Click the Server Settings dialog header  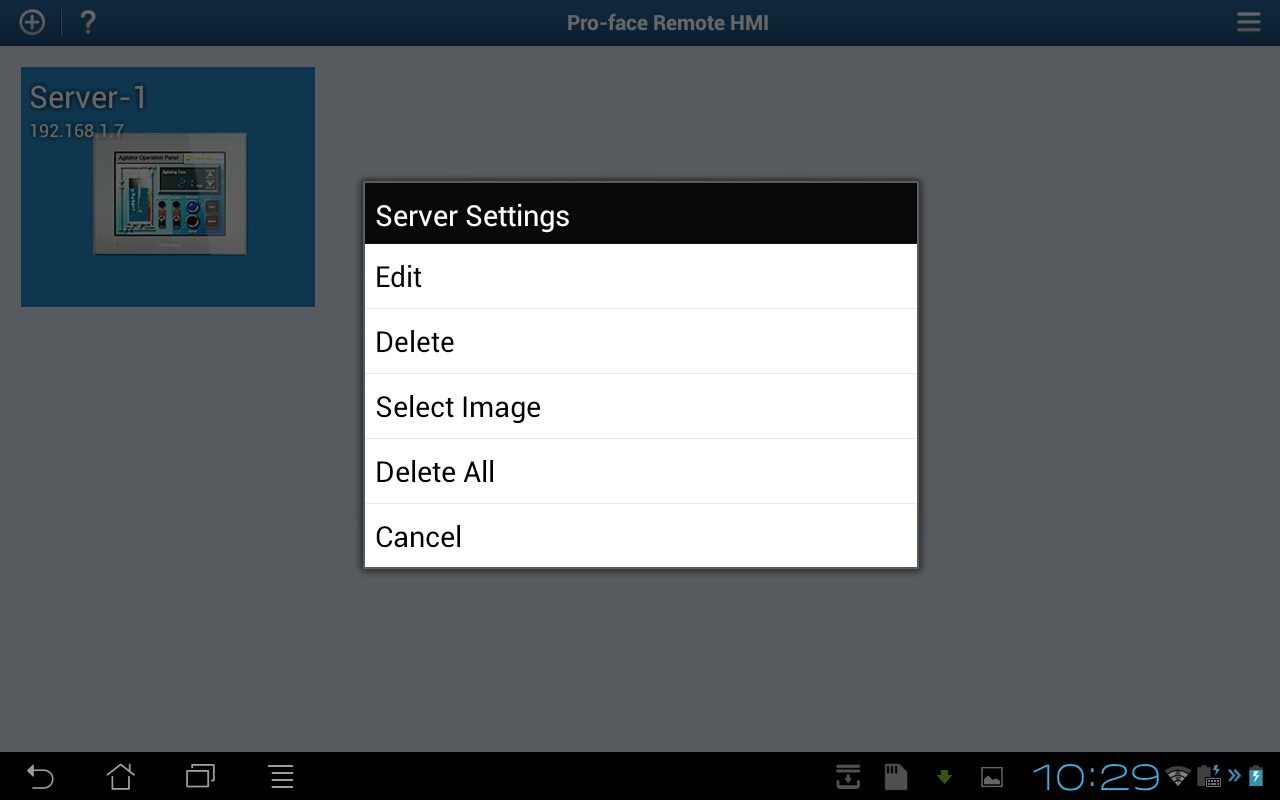point(641,215)
